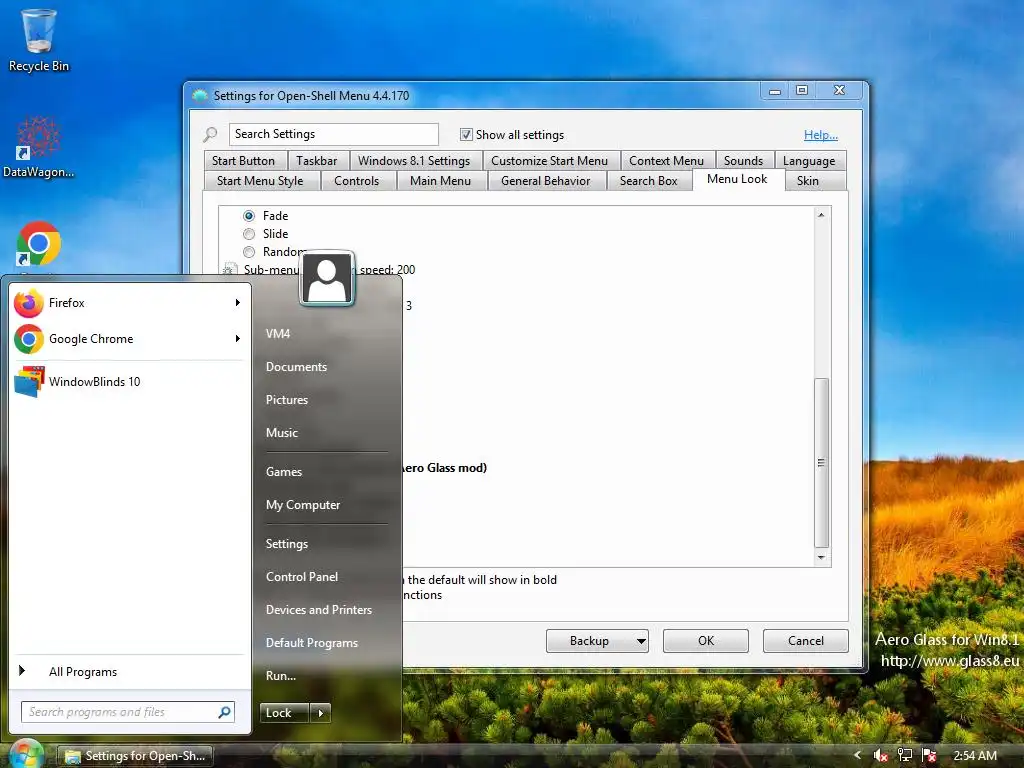Expand the Google Chrome jump list arrow
1024x768 pixels.
pos(238,338)
